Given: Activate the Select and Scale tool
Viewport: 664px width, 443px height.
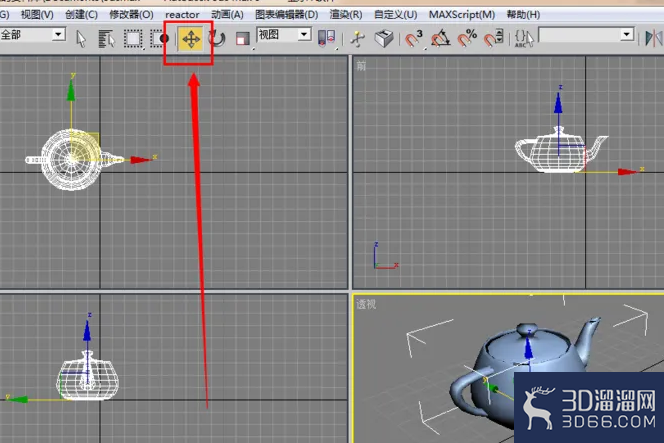Looking at the screenshot, I should pyautogui.click(x=243, y=39).
